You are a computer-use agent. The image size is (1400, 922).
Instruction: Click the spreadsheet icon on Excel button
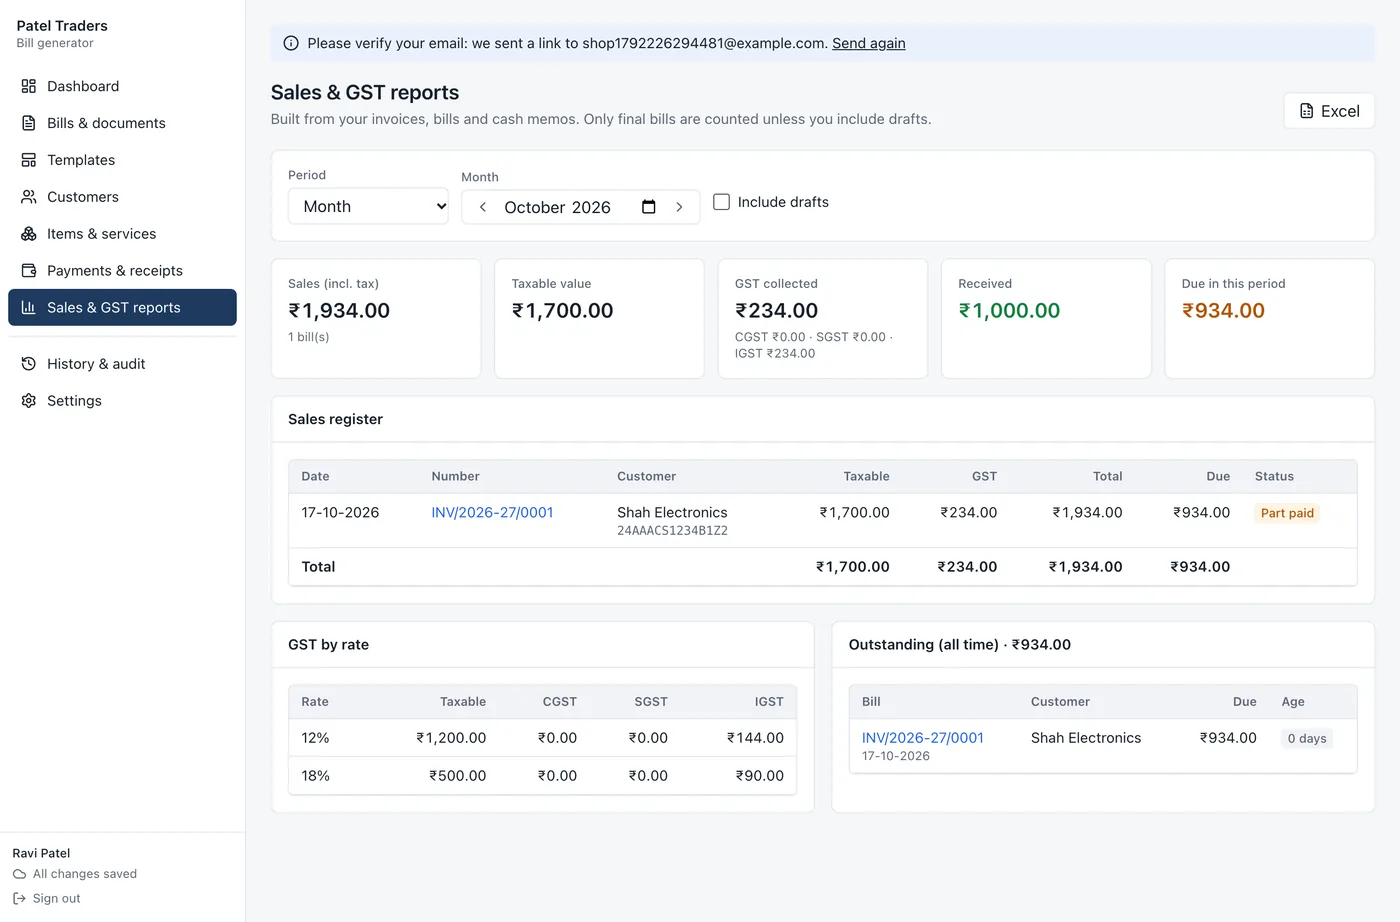click(x=1306, y=111)
